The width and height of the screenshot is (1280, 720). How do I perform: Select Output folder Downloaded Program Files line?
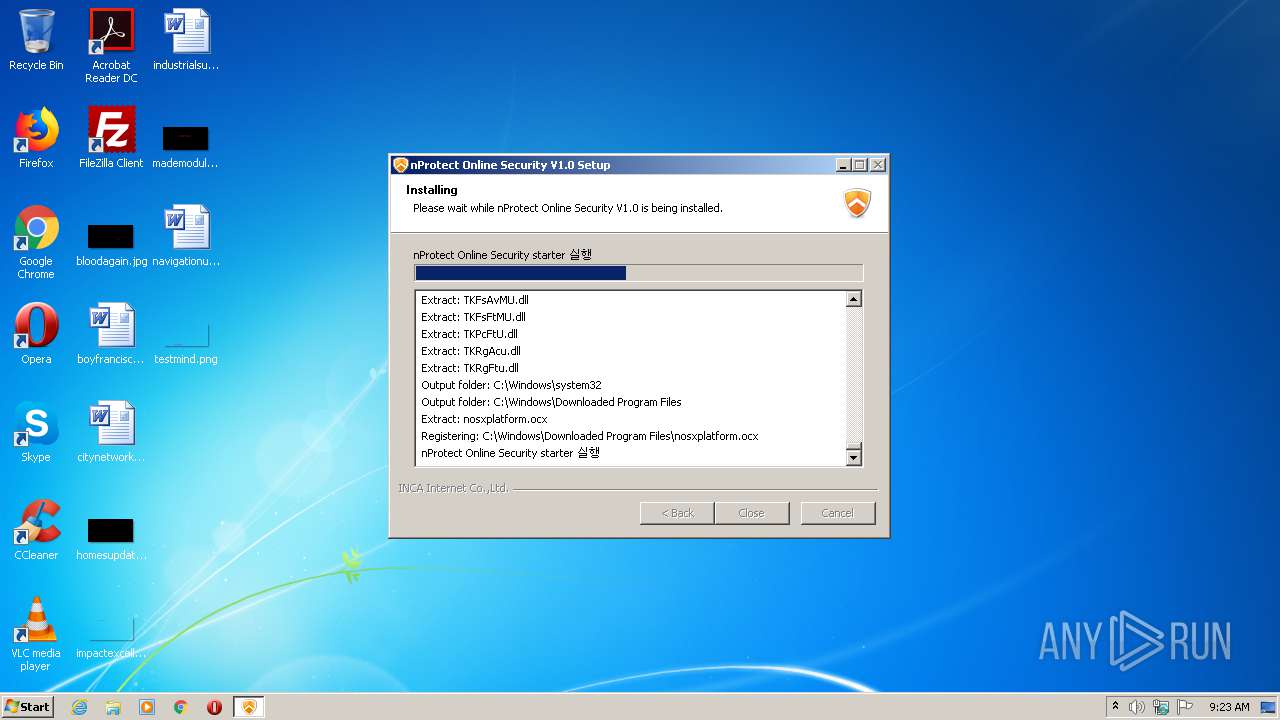pyautogui.click(x=551, y=402)
